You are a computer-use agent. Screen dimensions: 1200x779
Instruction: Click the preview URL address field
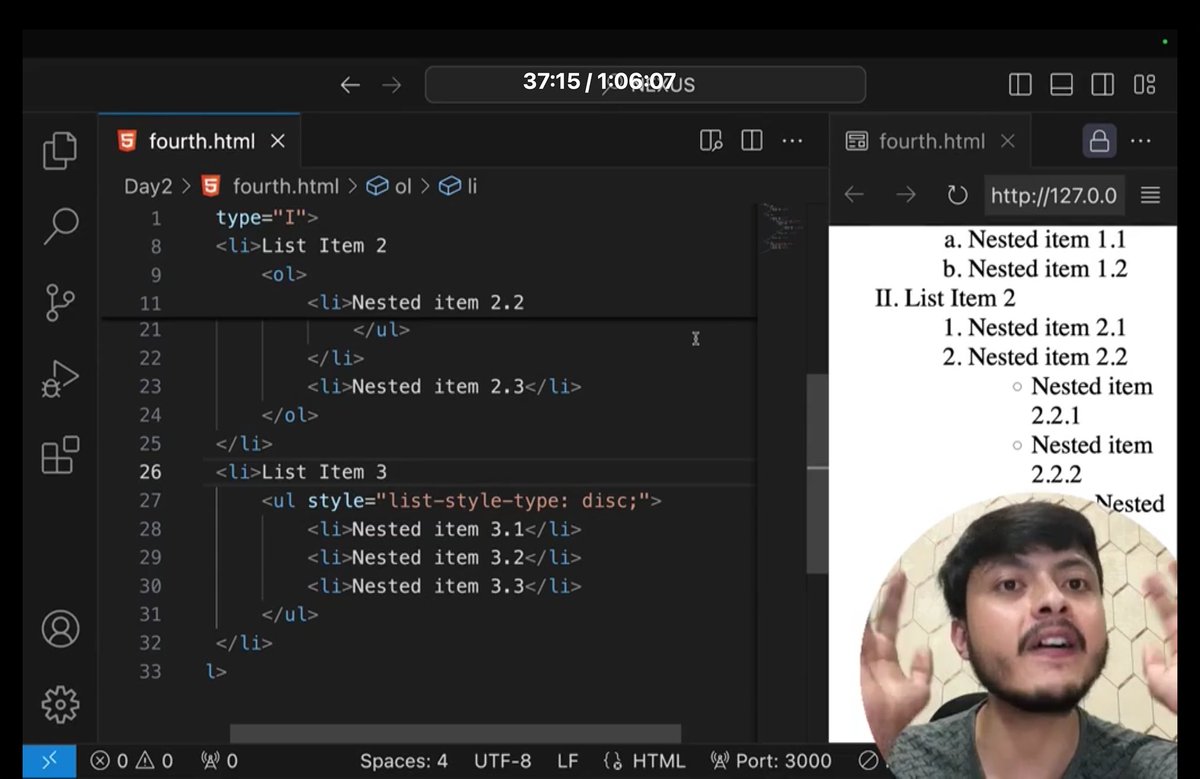(x=1054, y=194)
